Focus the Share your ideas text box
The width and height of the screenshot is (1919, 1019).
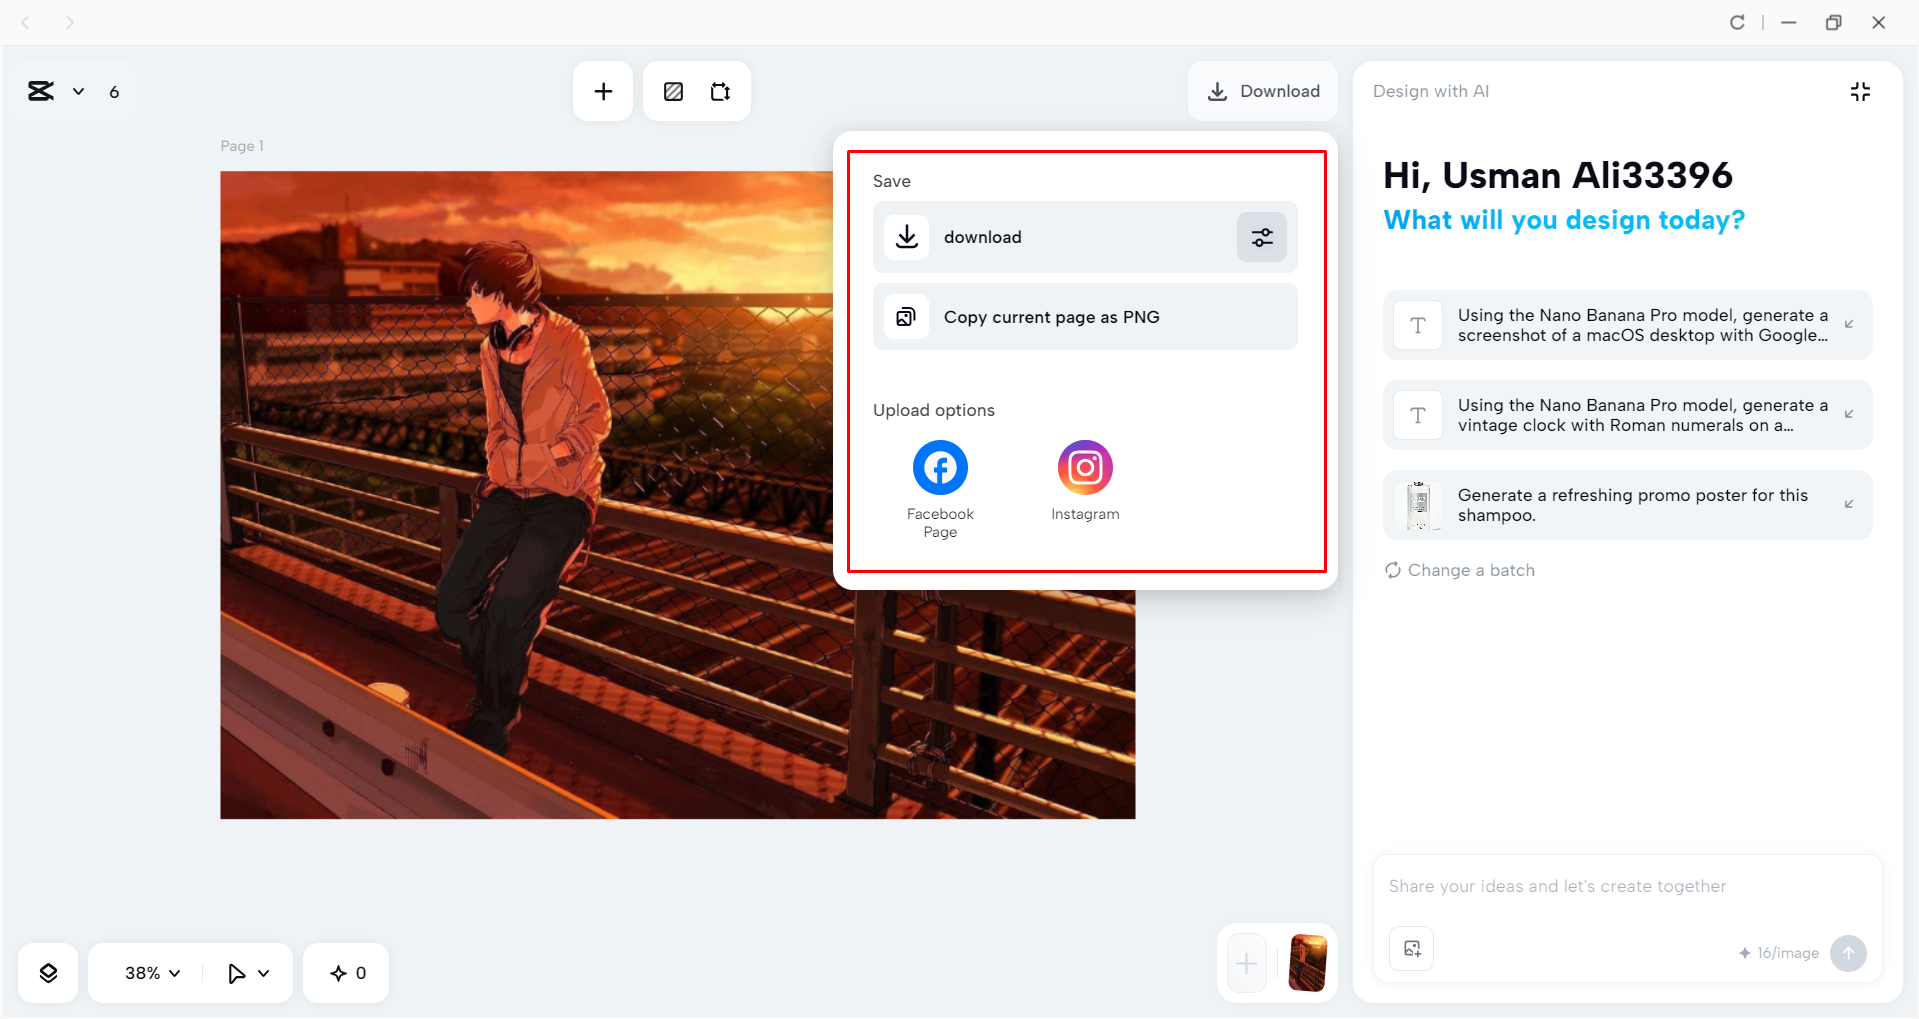pos(1627,886)
